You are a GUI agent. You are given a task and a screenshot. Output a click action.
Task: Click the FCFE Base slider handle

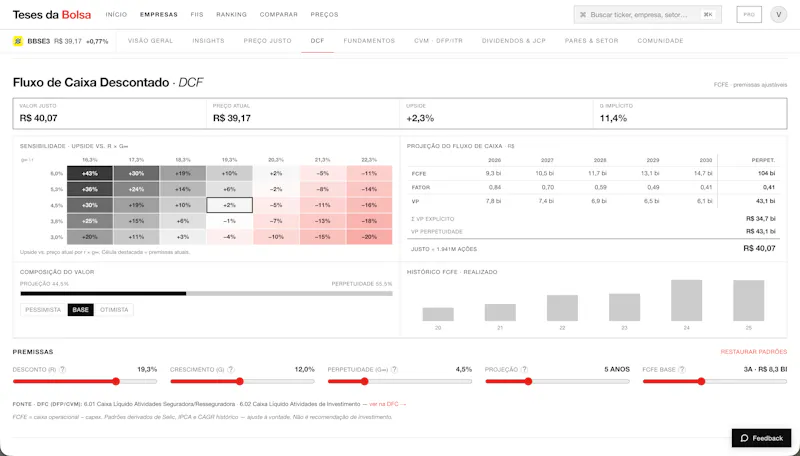click(x=702, y=381)
